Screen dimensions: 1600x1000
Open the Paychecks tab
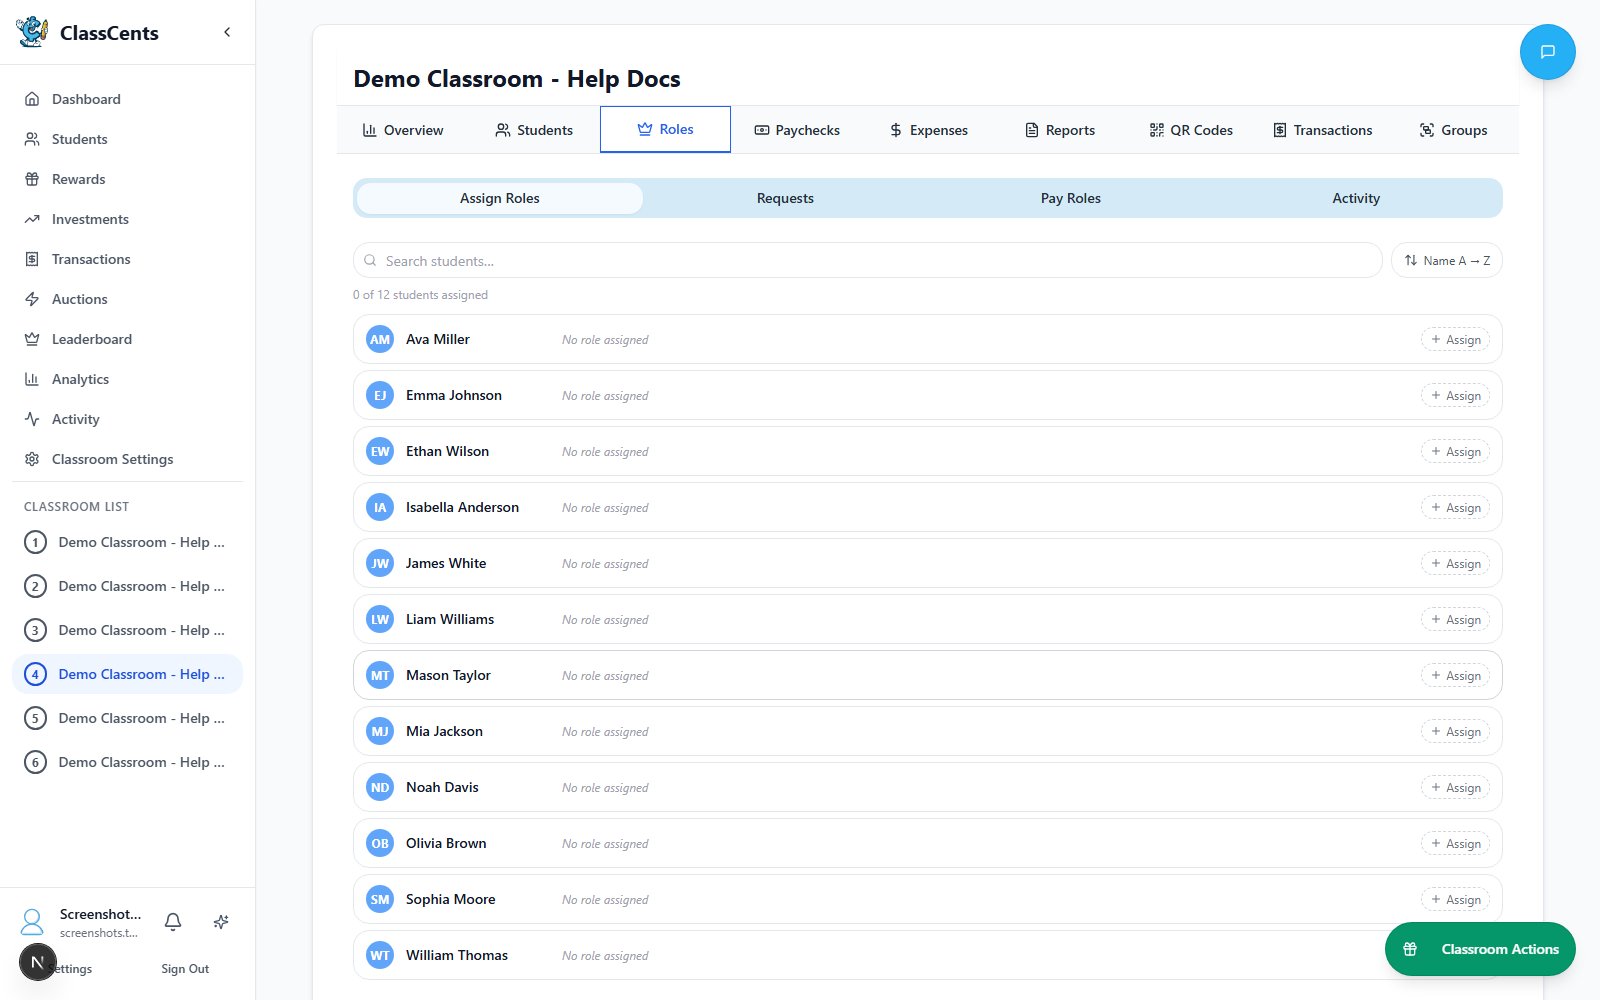click(x=797, y=130)
